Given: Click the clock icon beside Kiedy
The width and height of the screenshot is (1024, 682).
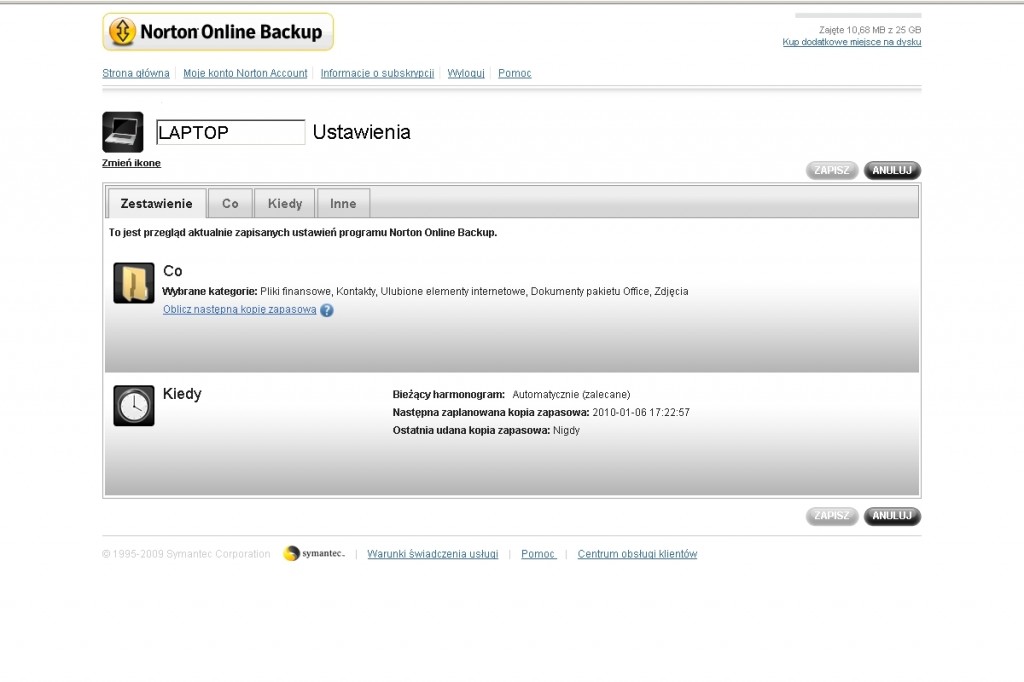Looking at the screenshot, I should coord(134,405).
